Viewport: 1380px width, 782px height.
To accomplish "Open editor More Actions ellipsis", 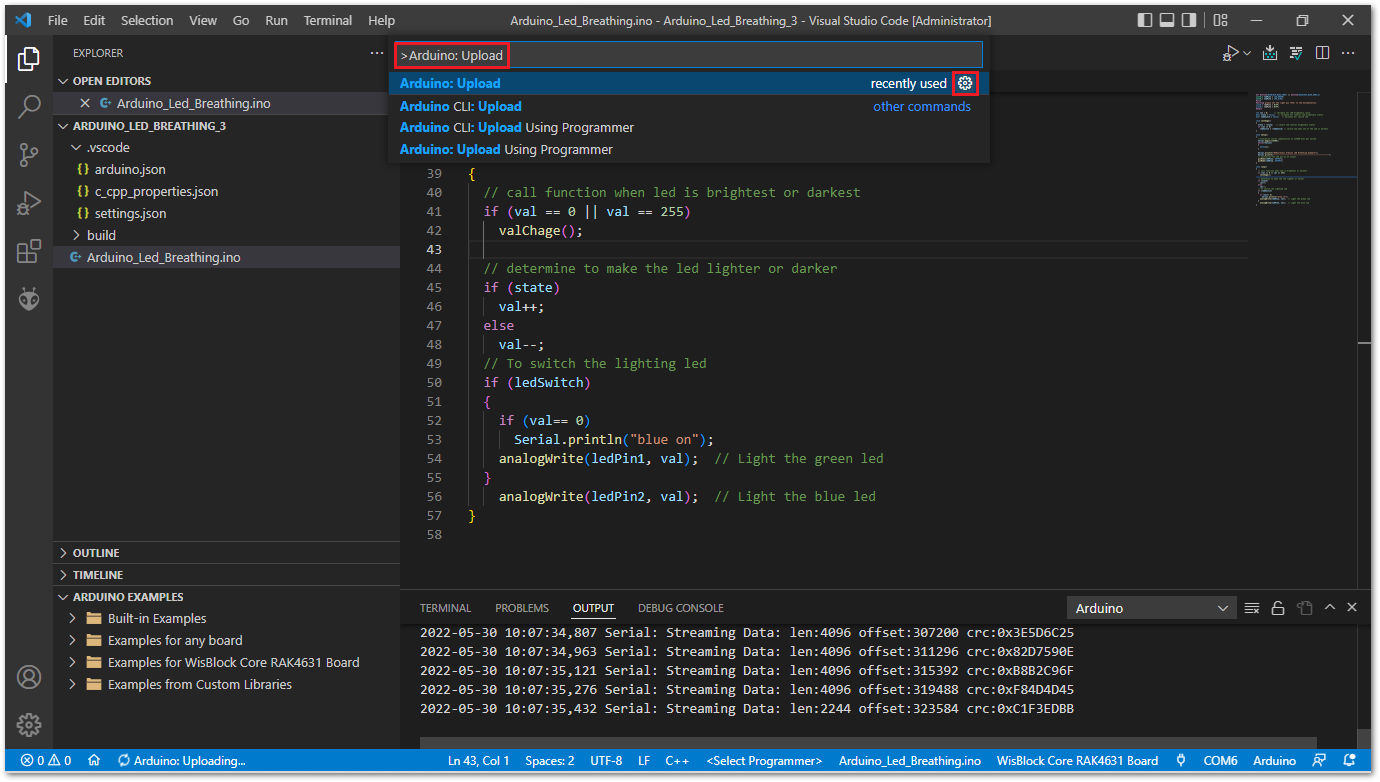I will click(1348, 53).
